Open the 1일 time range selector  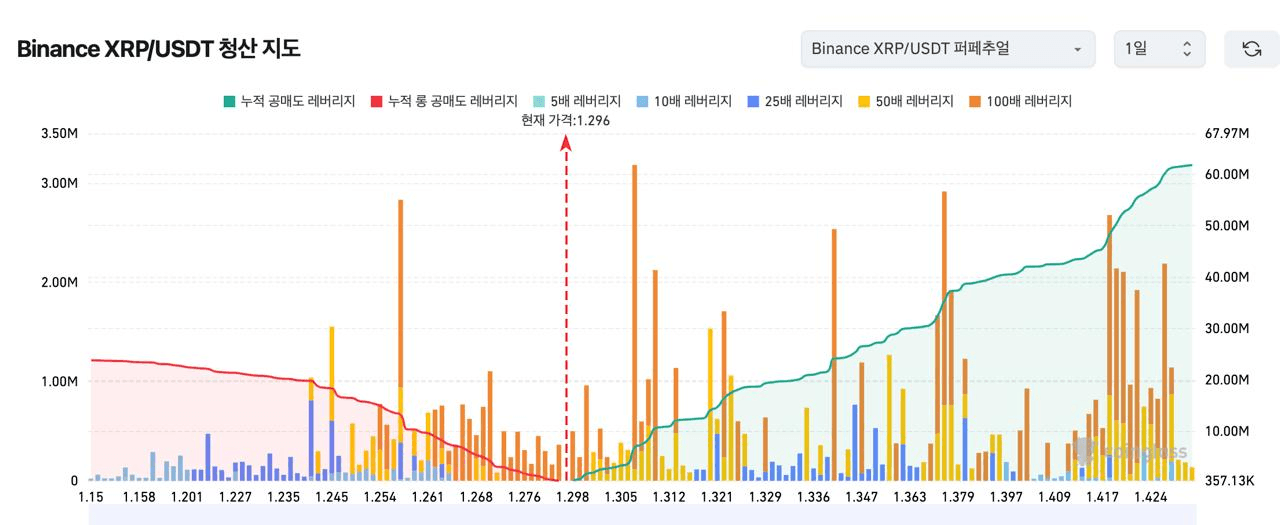(x=1159, y=49)
